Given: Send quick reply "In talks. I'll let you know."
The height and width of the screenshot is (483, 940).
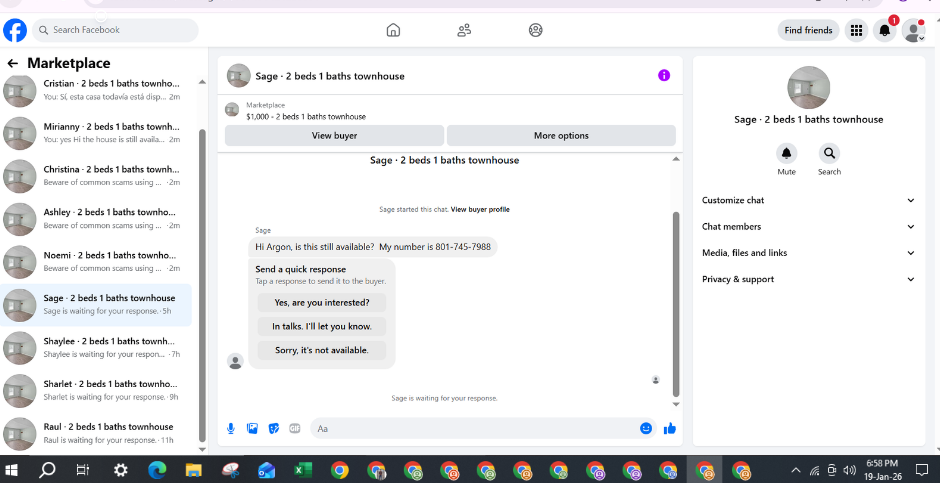Looking at the screenshot, I should [x=322, y=327].
